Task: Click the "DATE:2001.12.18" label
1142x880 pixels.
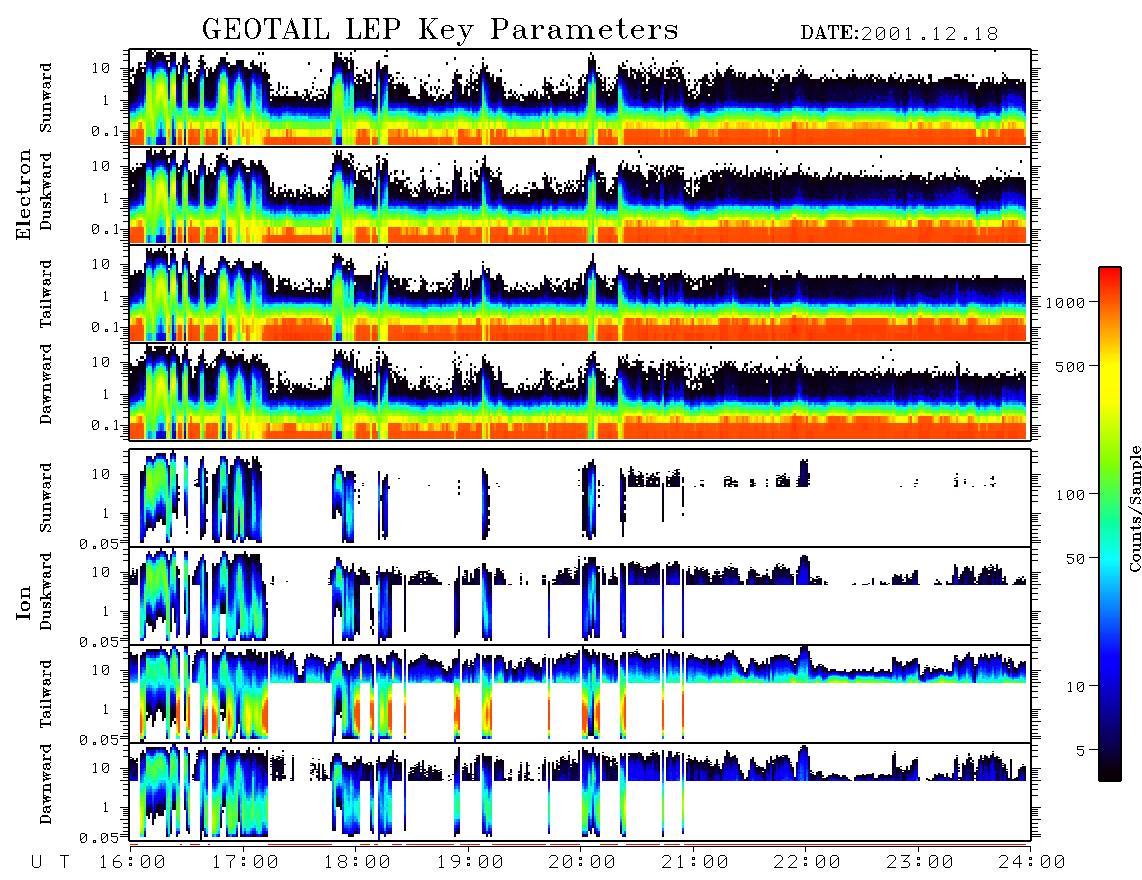Action: (x=899, y=34)
